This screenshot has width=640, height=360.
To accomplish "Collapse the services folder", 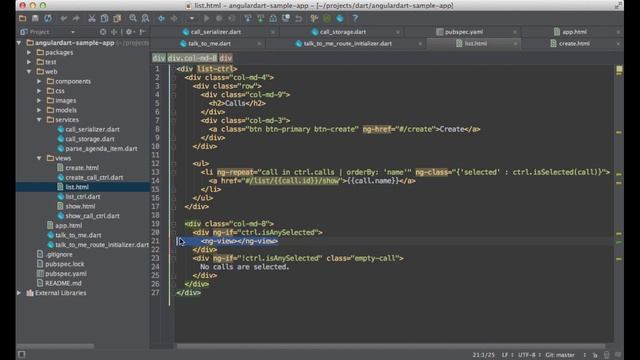I will pyautogui.click(x=39, y=120).
